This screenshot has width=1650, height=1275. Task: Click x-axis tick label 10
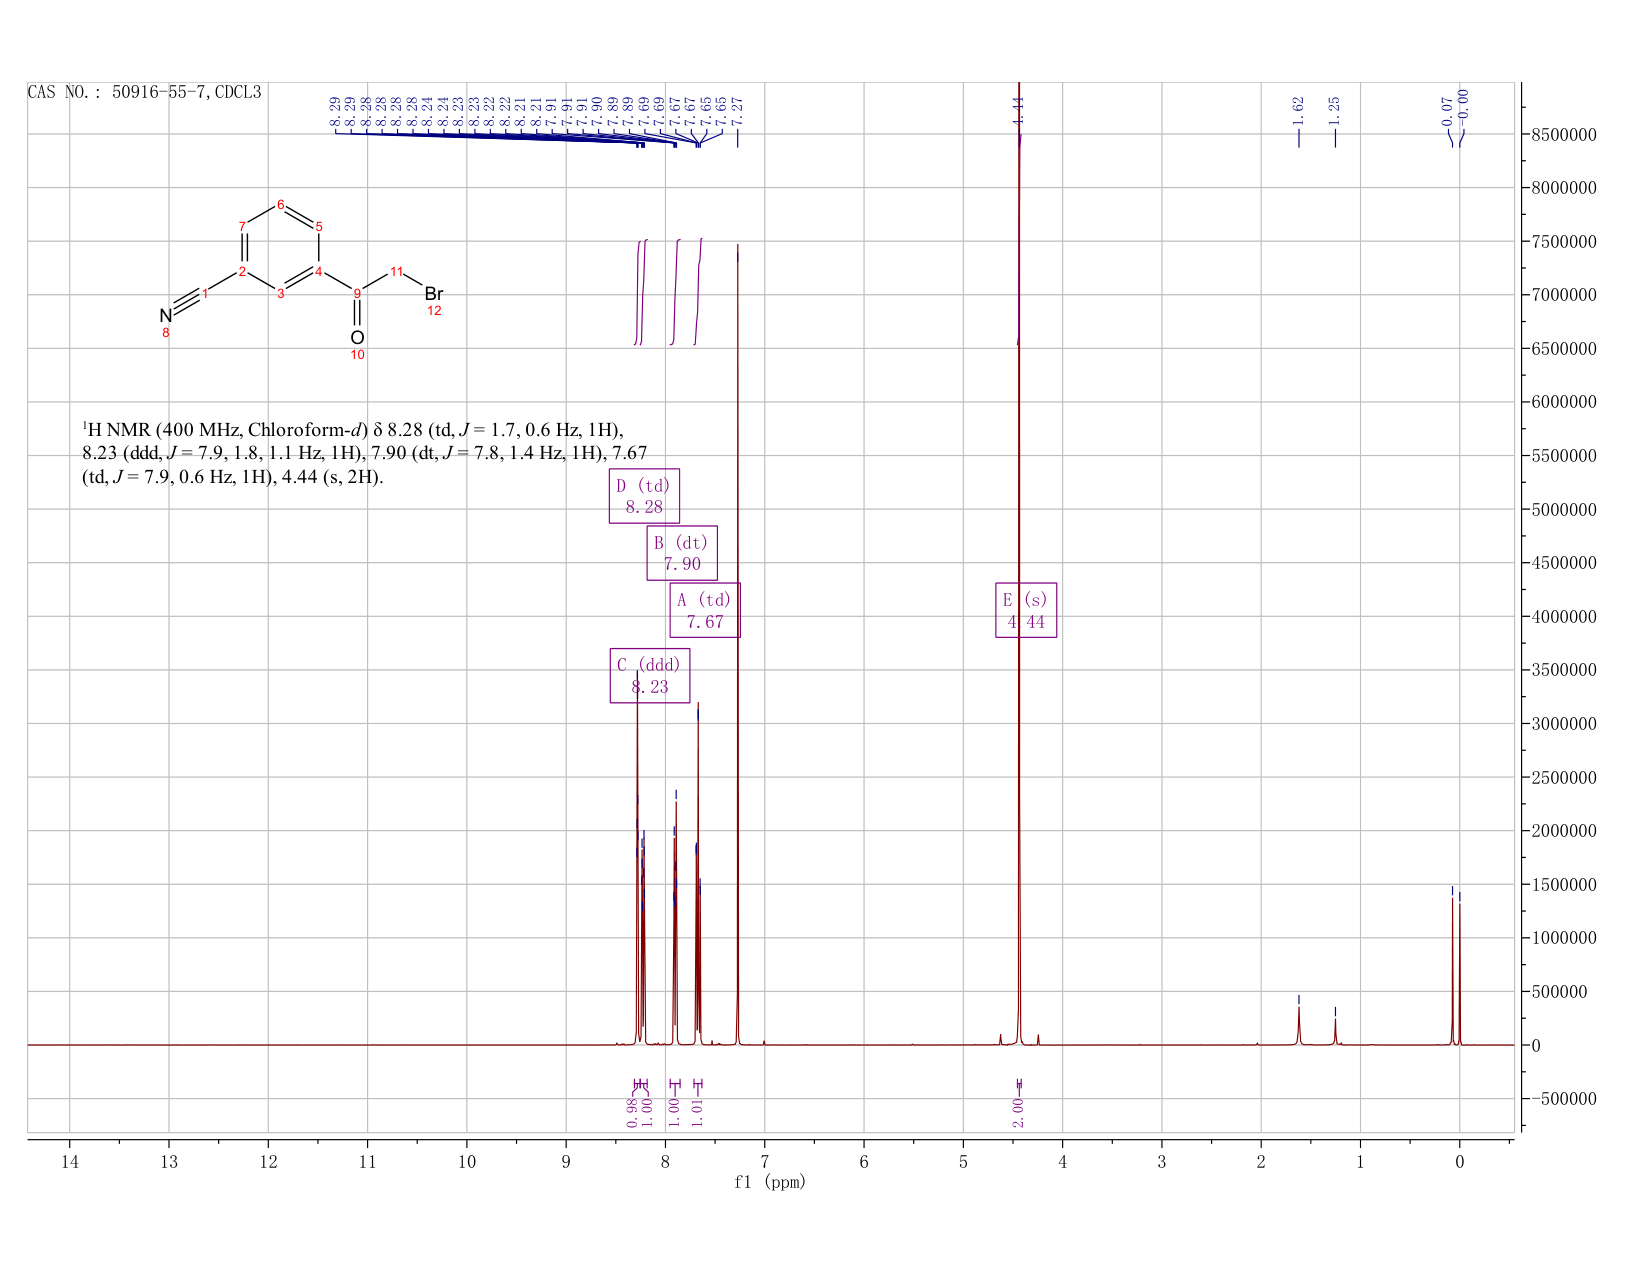(466, 1162)
